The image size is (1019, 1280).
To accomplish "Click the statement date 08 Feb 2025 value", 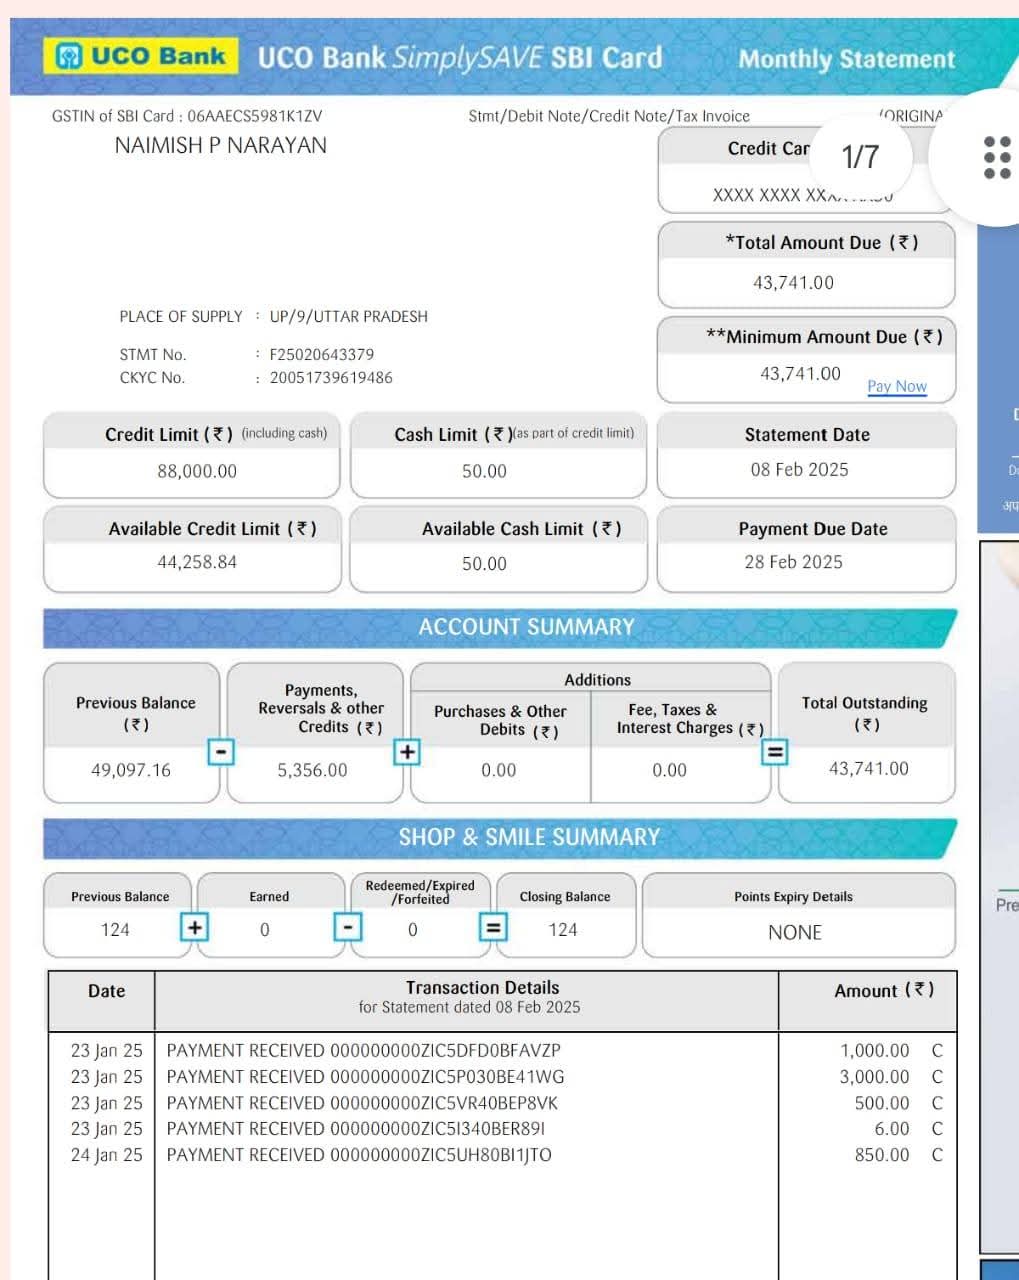I will 799,469.
